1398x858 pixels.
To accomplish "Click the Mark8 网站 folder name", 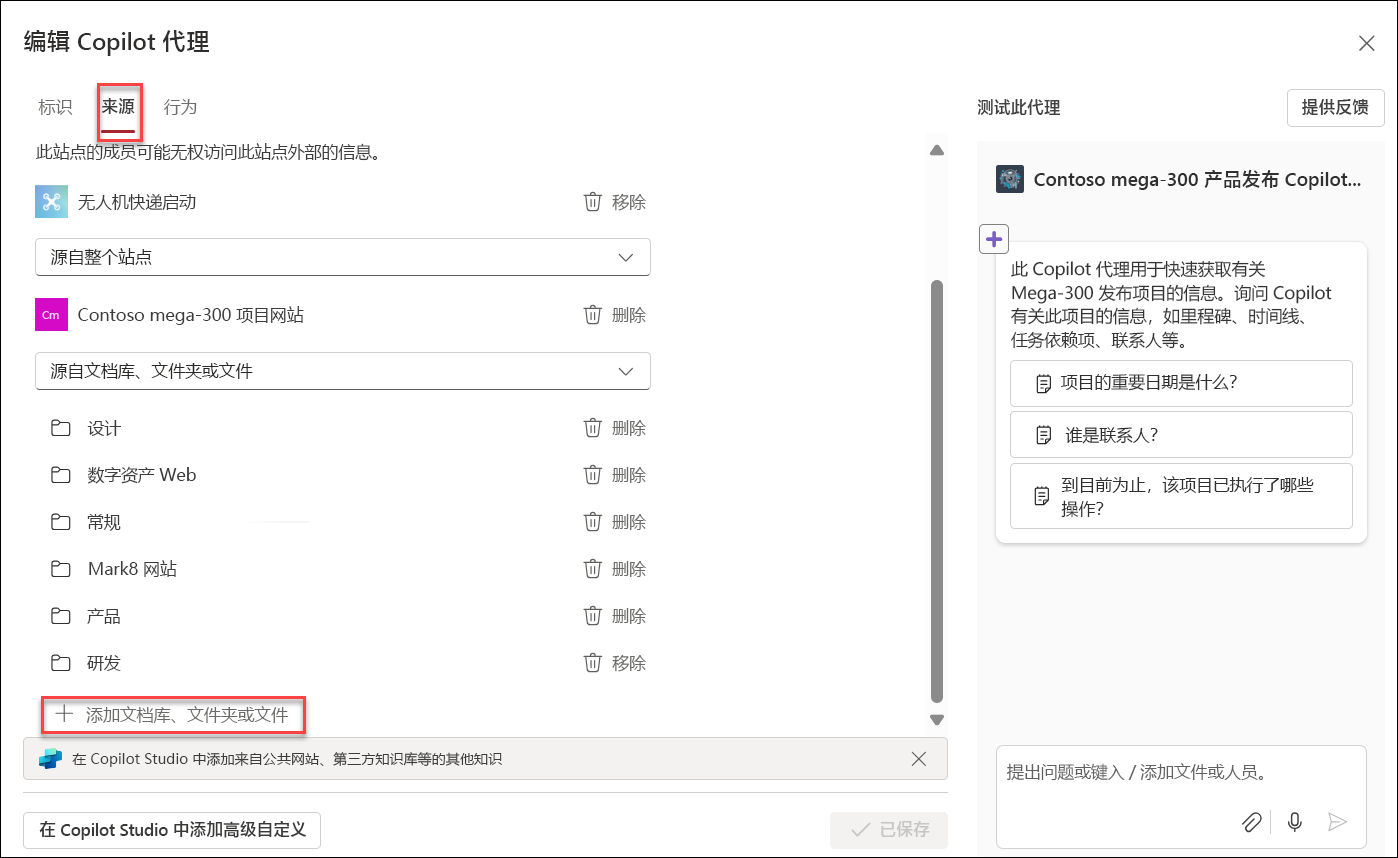I will click(x=132, y=569).
